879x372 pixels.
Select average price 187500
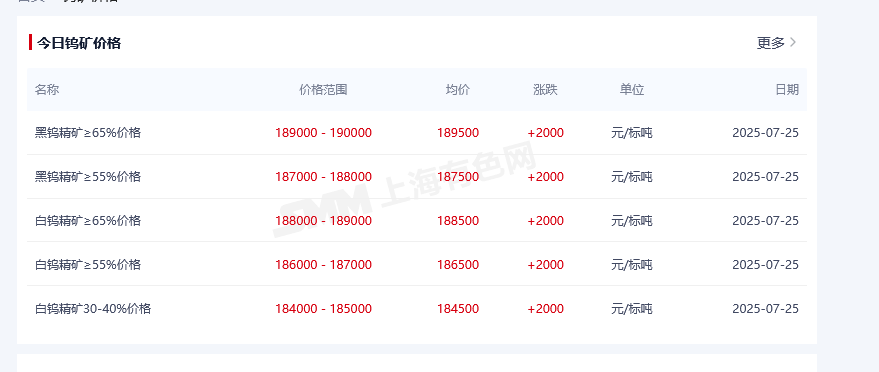pyautogui.click(x=458, y=176)
